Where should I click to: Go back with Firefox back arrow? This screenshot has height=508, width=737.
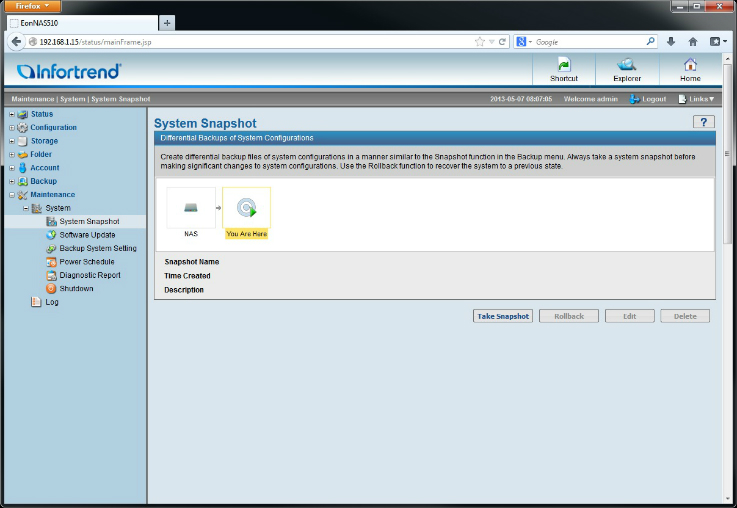tap(16, 41)
